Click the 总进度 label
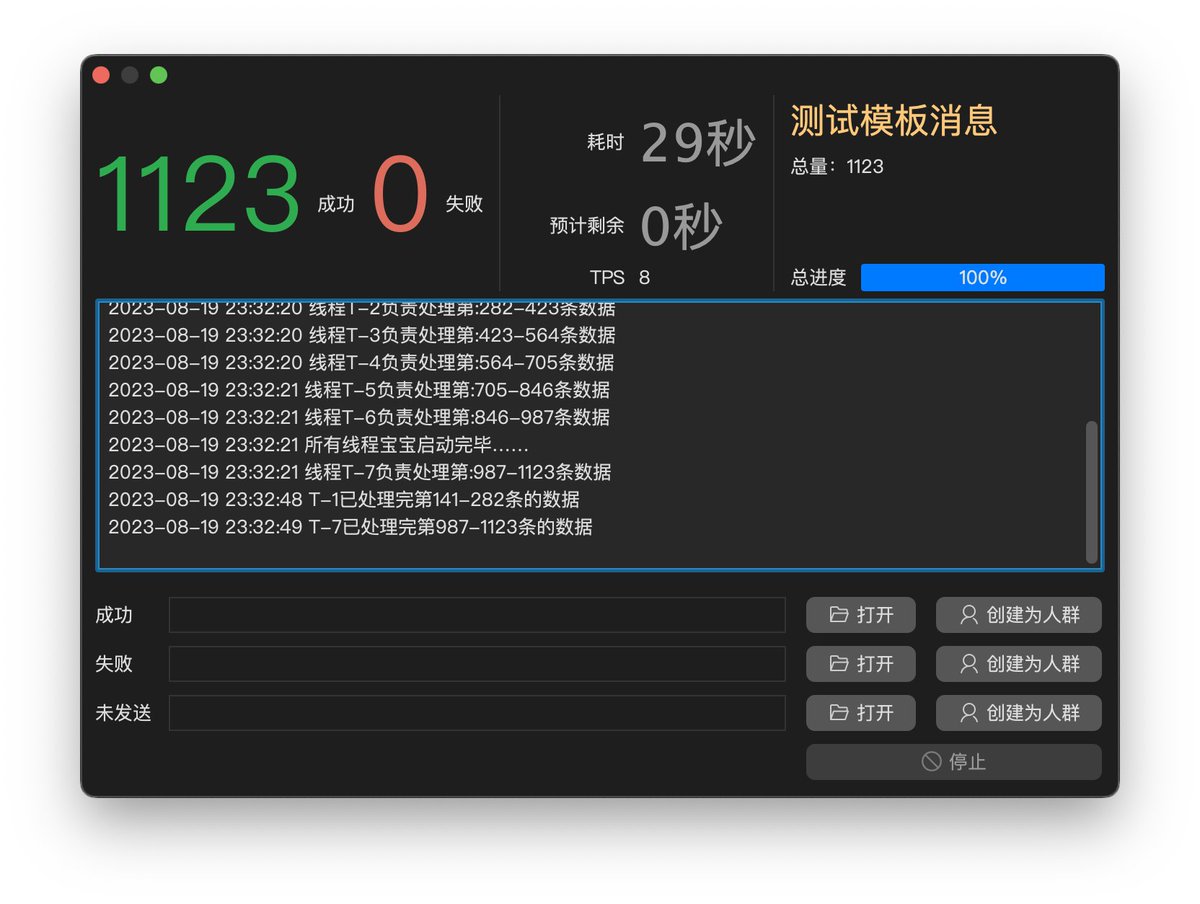Image resolution: width=1200 pixels, height=904 pixels. (x=818, y=278)
